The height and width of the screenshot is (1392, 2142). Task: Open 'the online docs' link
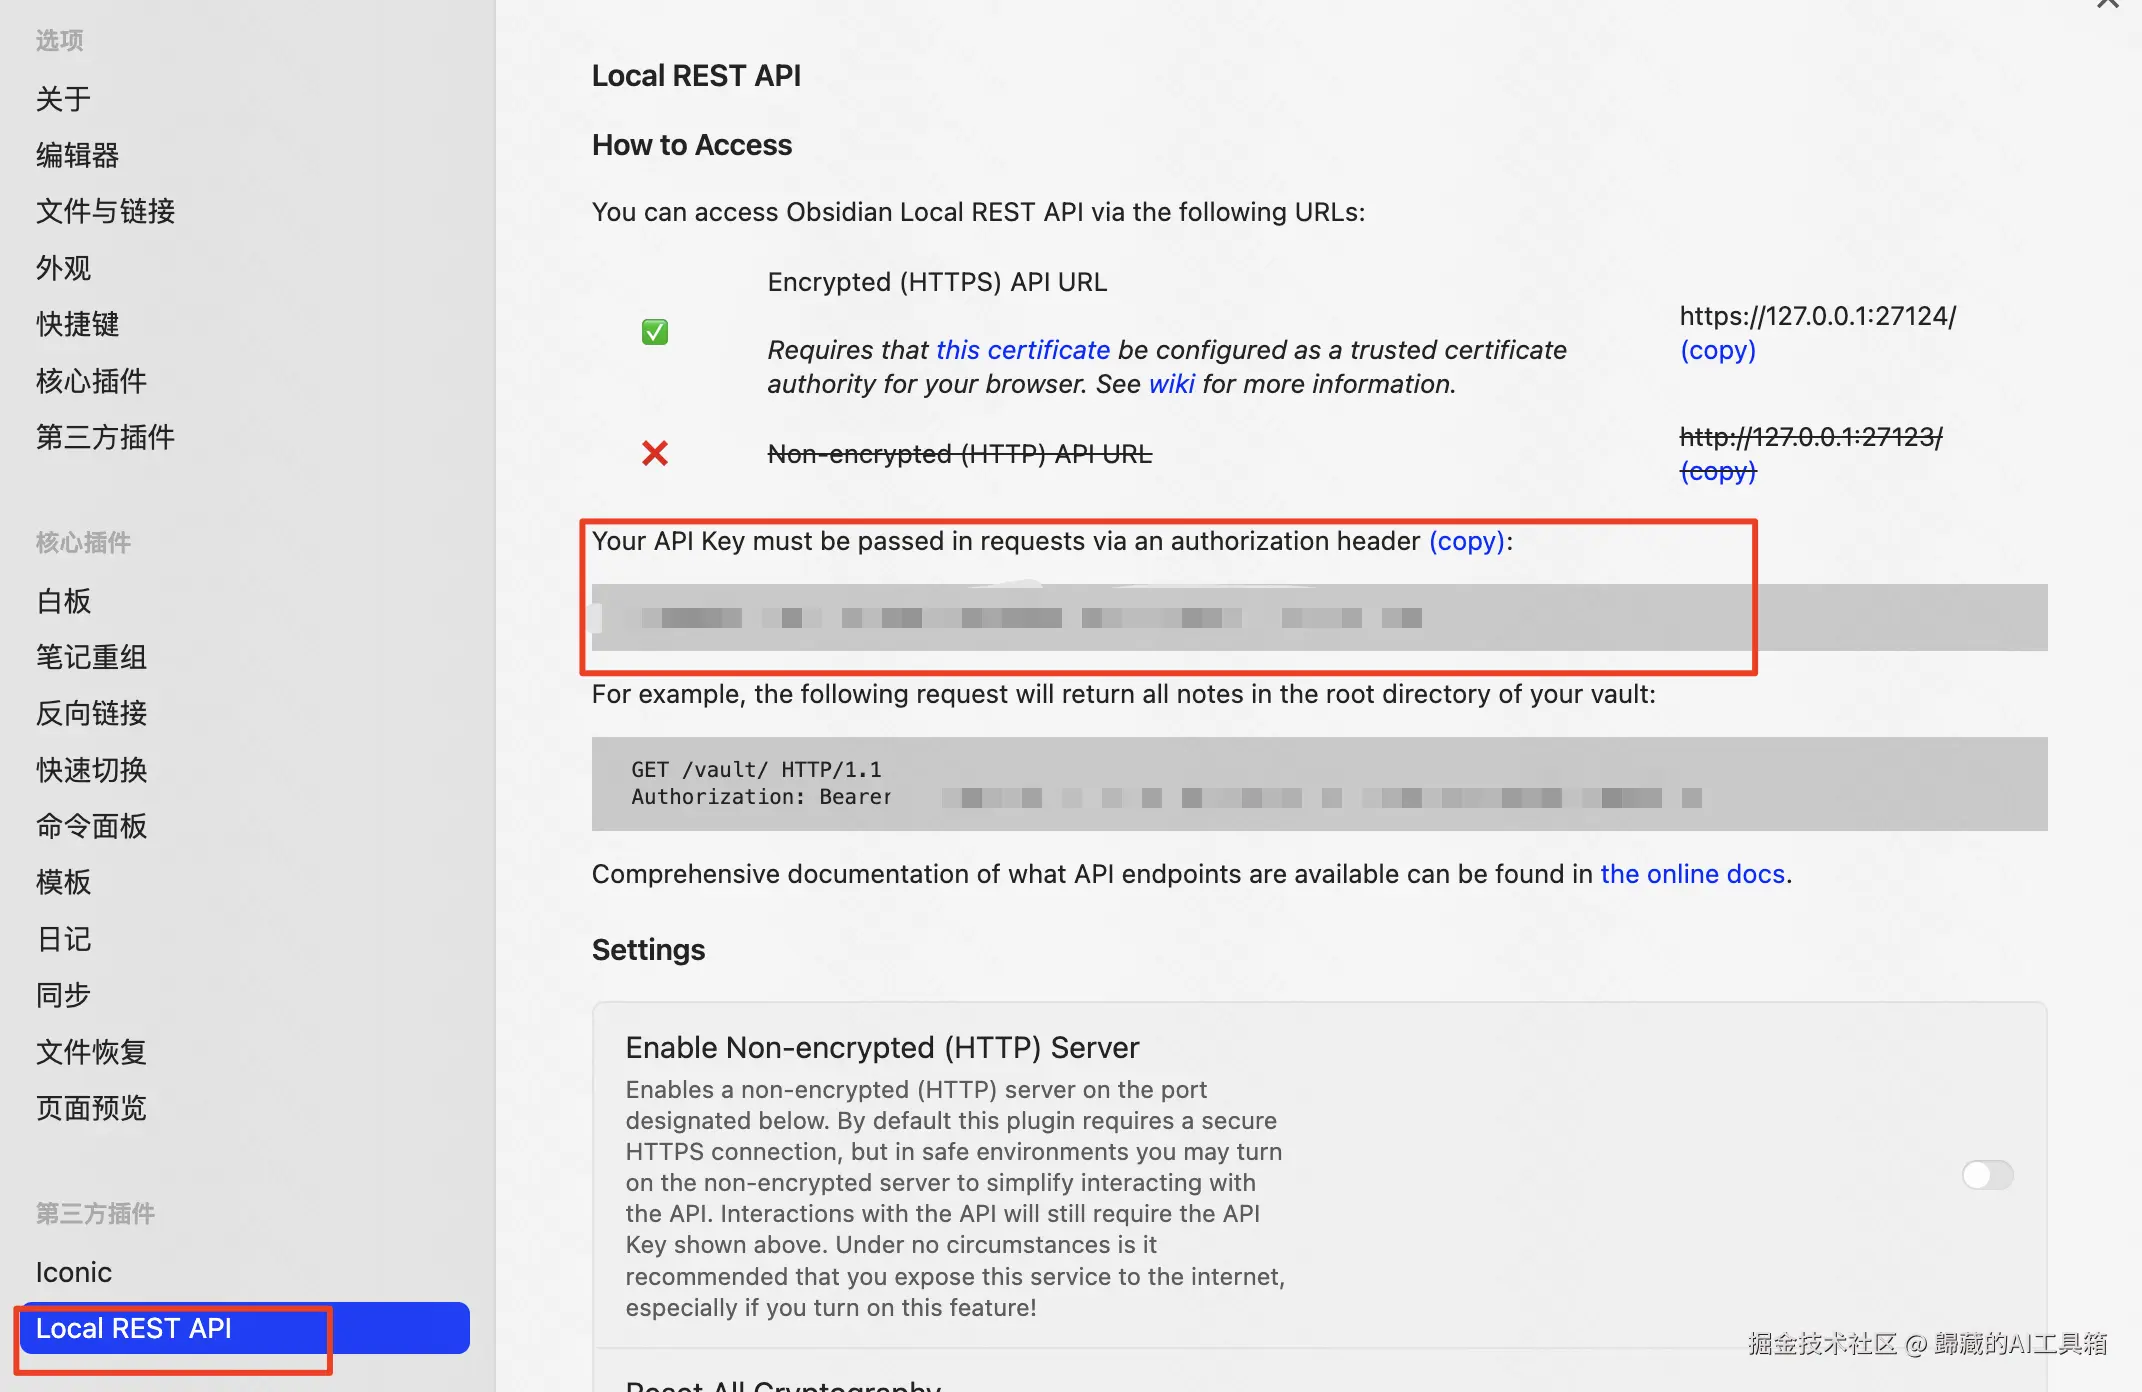click(x=1692, y=874)
